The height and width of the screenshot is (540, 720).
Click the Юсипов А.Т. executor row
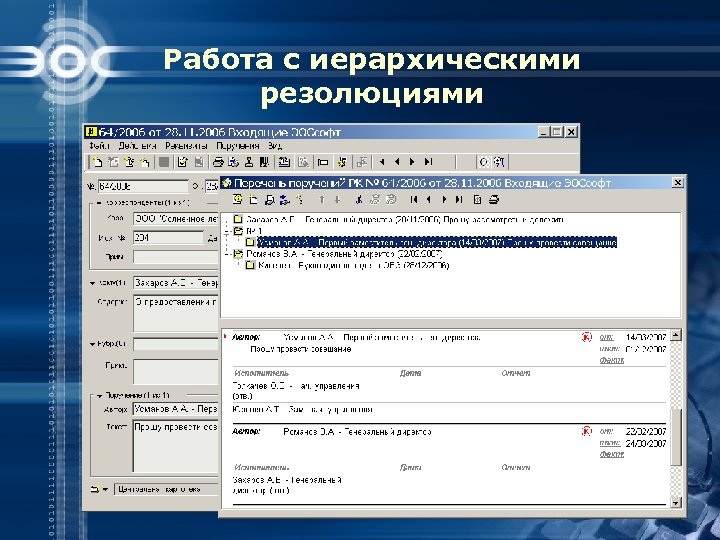pos(303,409)
